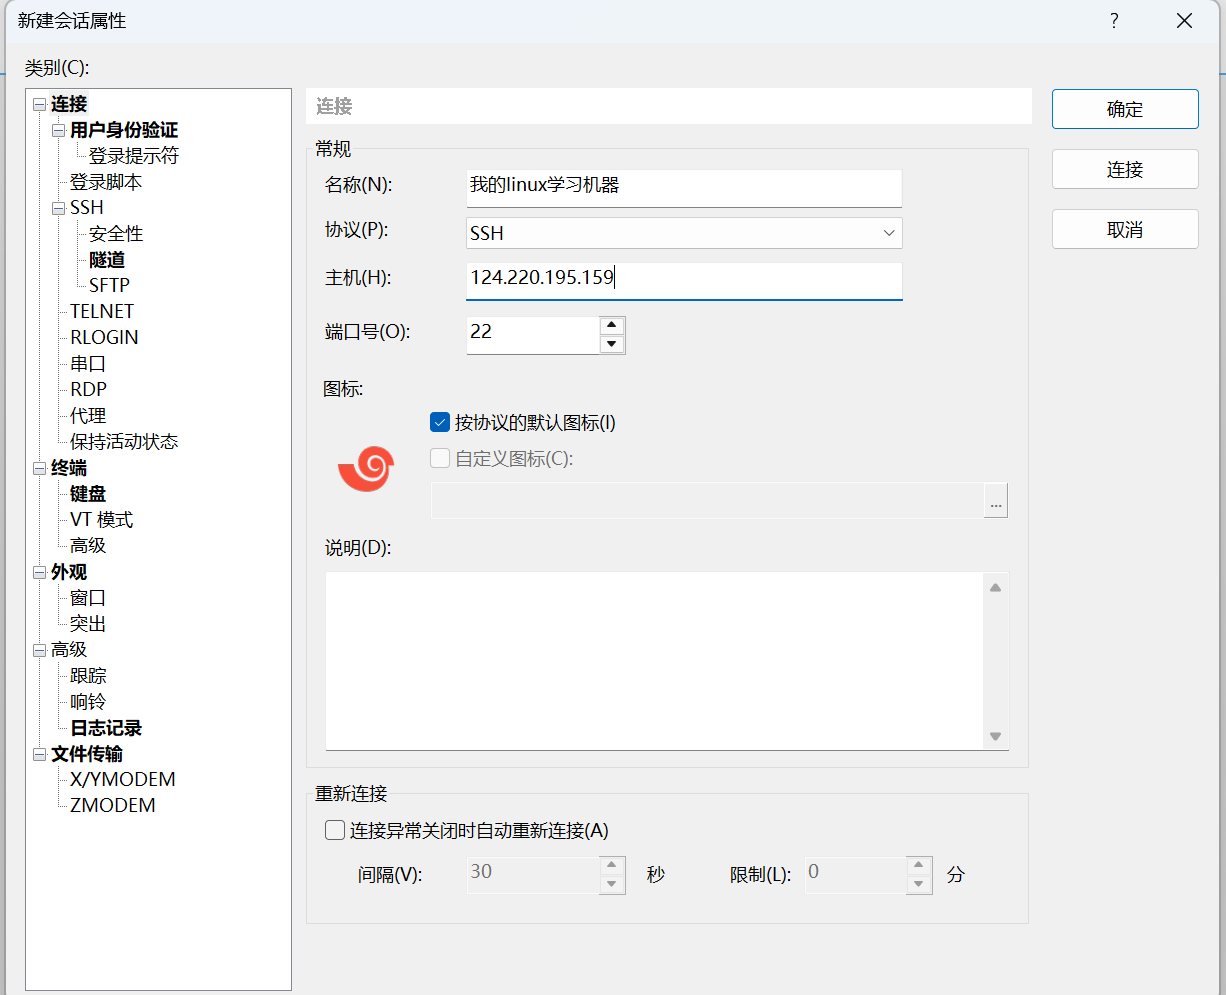This screenshot has width=1226, height=995.
Task: Select X/YMODEM in the category tree
Action: click(123, 780)
